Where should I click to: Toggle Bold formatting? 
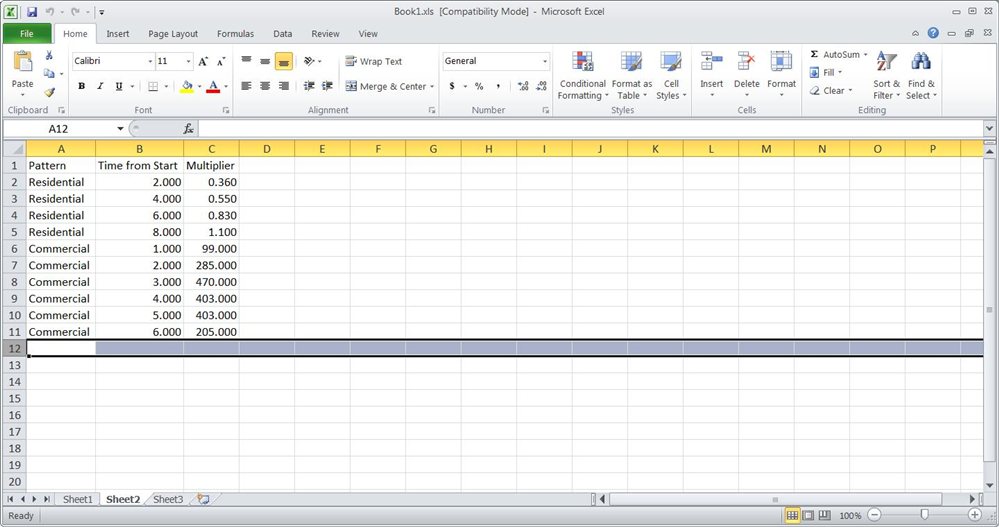81,87
